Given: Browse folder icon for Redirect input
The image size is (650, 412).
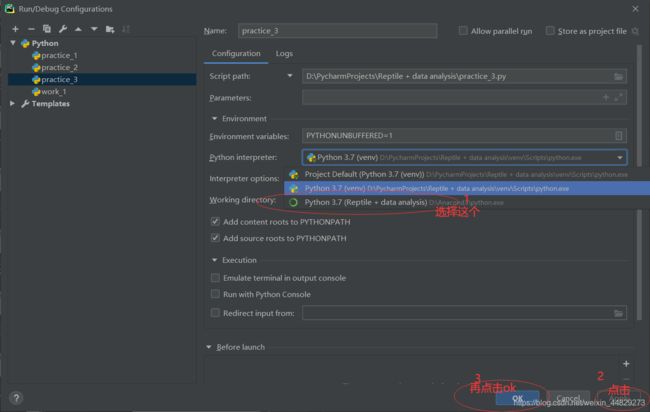Looking at the screenshot, I should [618, 313].
